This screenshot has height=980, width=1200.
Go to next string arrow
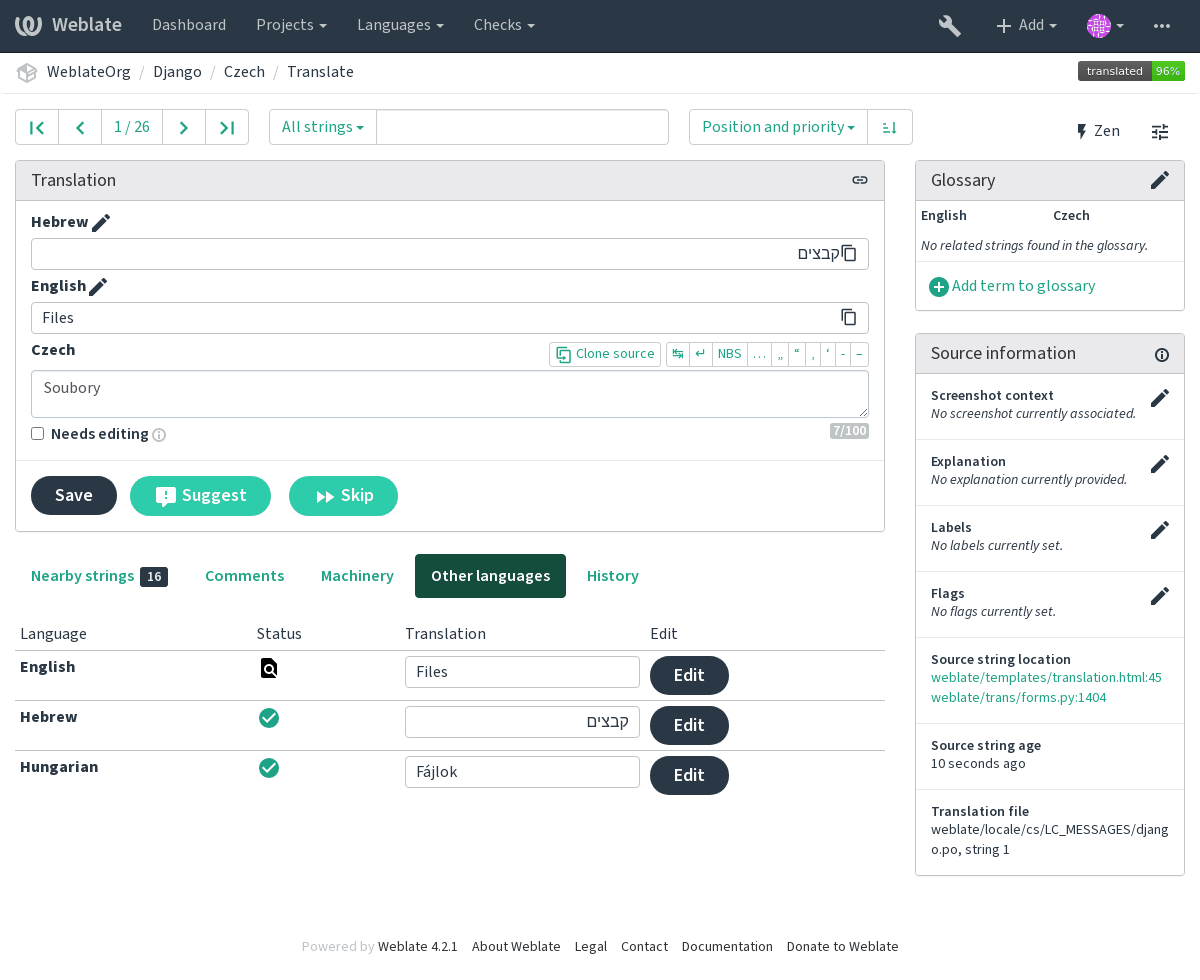[184, 127]
